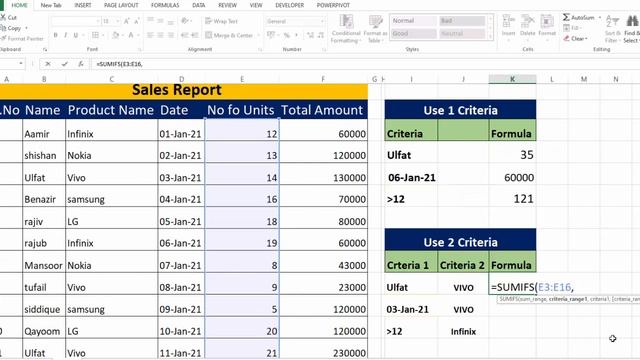Toggle bold formatting
Viewport: 640px width, 360px height.
pos(56,35)
